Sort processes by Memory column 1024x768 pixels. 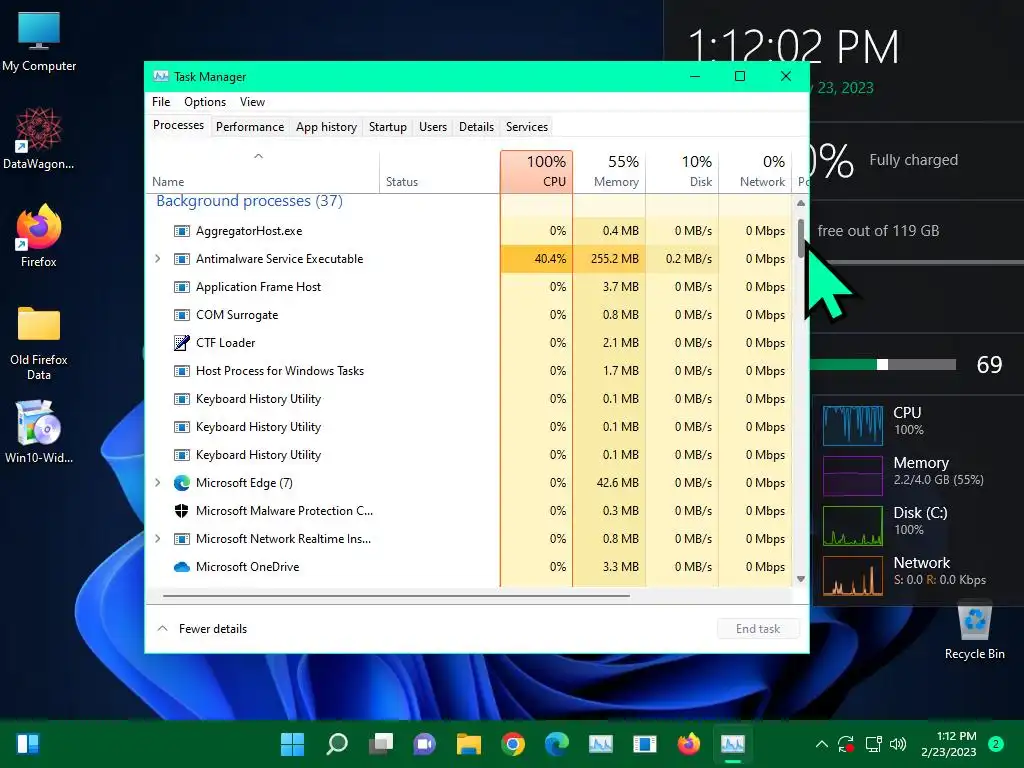pos(609,172)
